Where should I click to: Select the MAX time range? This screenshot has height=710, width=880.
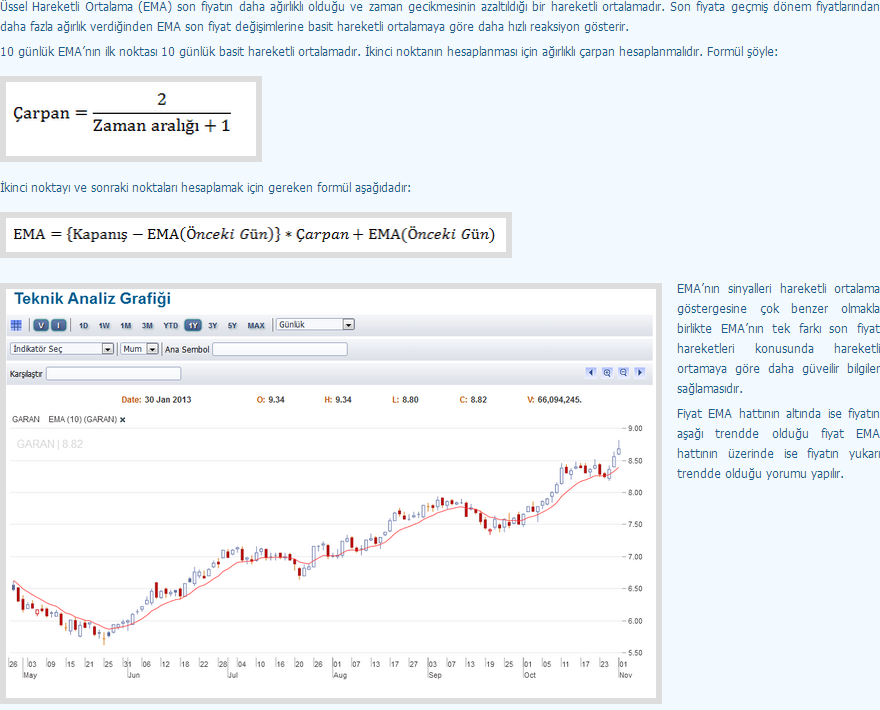[256, 326]
